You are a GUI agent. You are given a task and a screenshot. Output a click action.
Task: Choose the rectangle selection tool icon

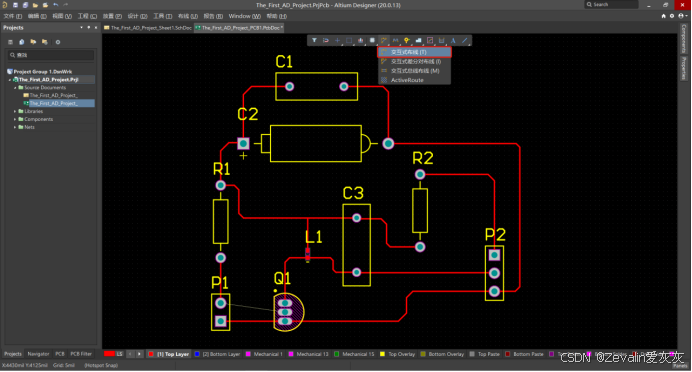[349, 41]
